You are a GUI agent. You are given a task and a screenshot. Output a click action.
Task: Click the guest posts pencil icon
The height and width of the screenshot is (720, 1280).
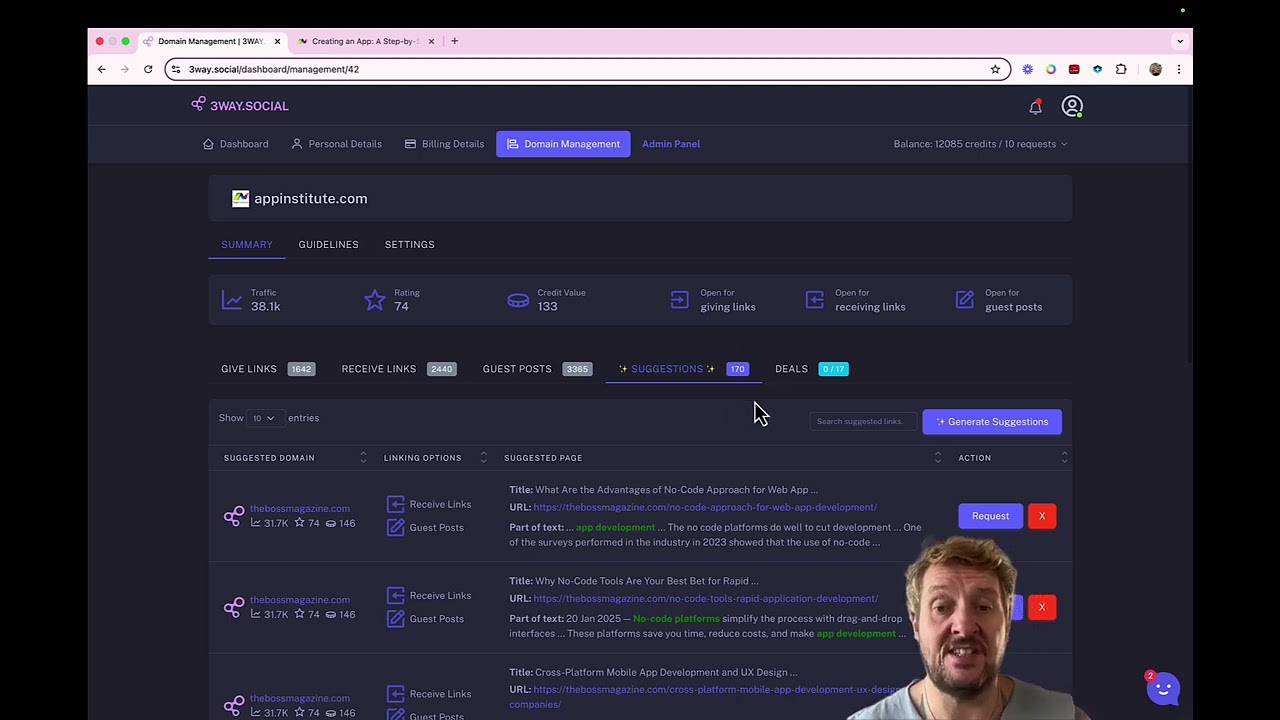(x=965, y=300)
